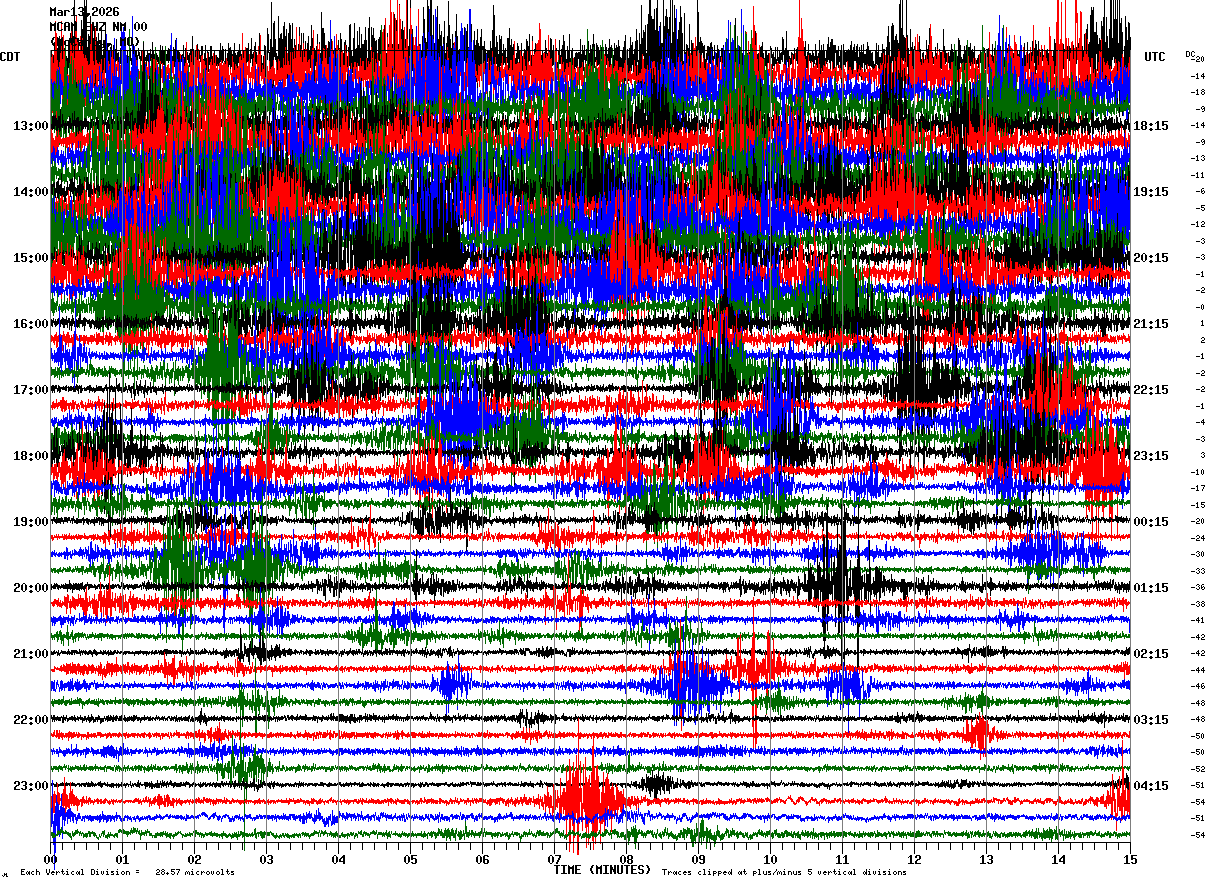Select the 21:00 CDT time label
The width and height of the screenshot is (1210, 886).
pos(31,654)
